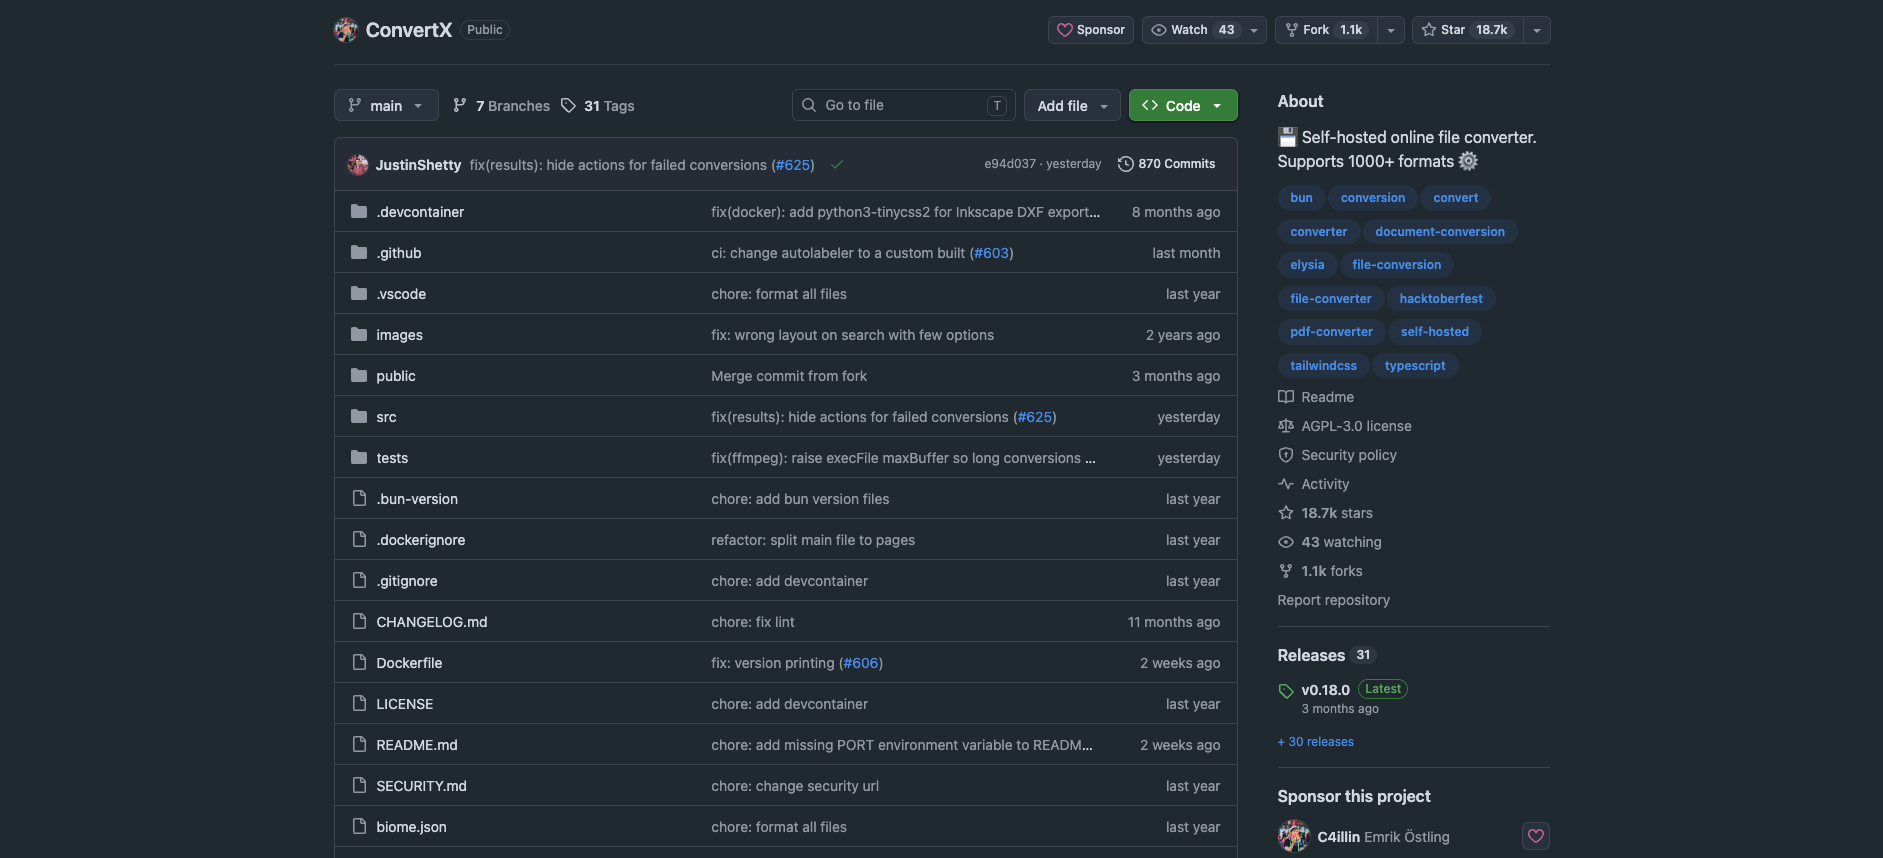
Task: Open the .bun-version file
Action: coord(417,499)
